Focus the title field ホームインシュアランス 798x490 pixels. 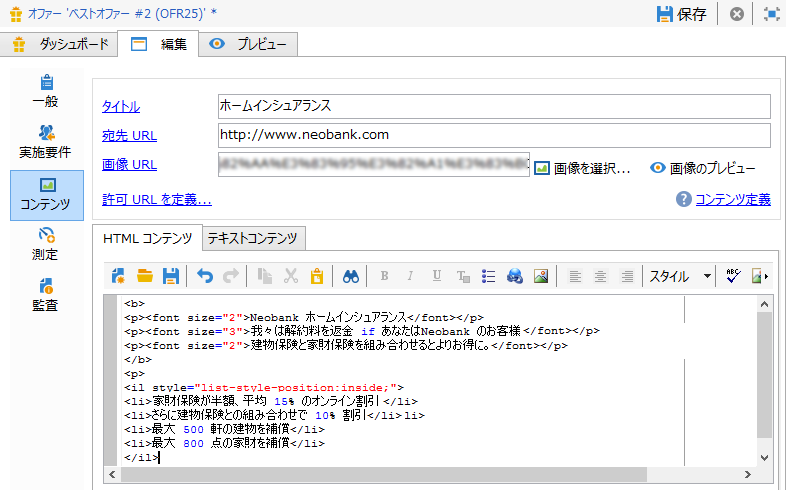coord(494,106)
